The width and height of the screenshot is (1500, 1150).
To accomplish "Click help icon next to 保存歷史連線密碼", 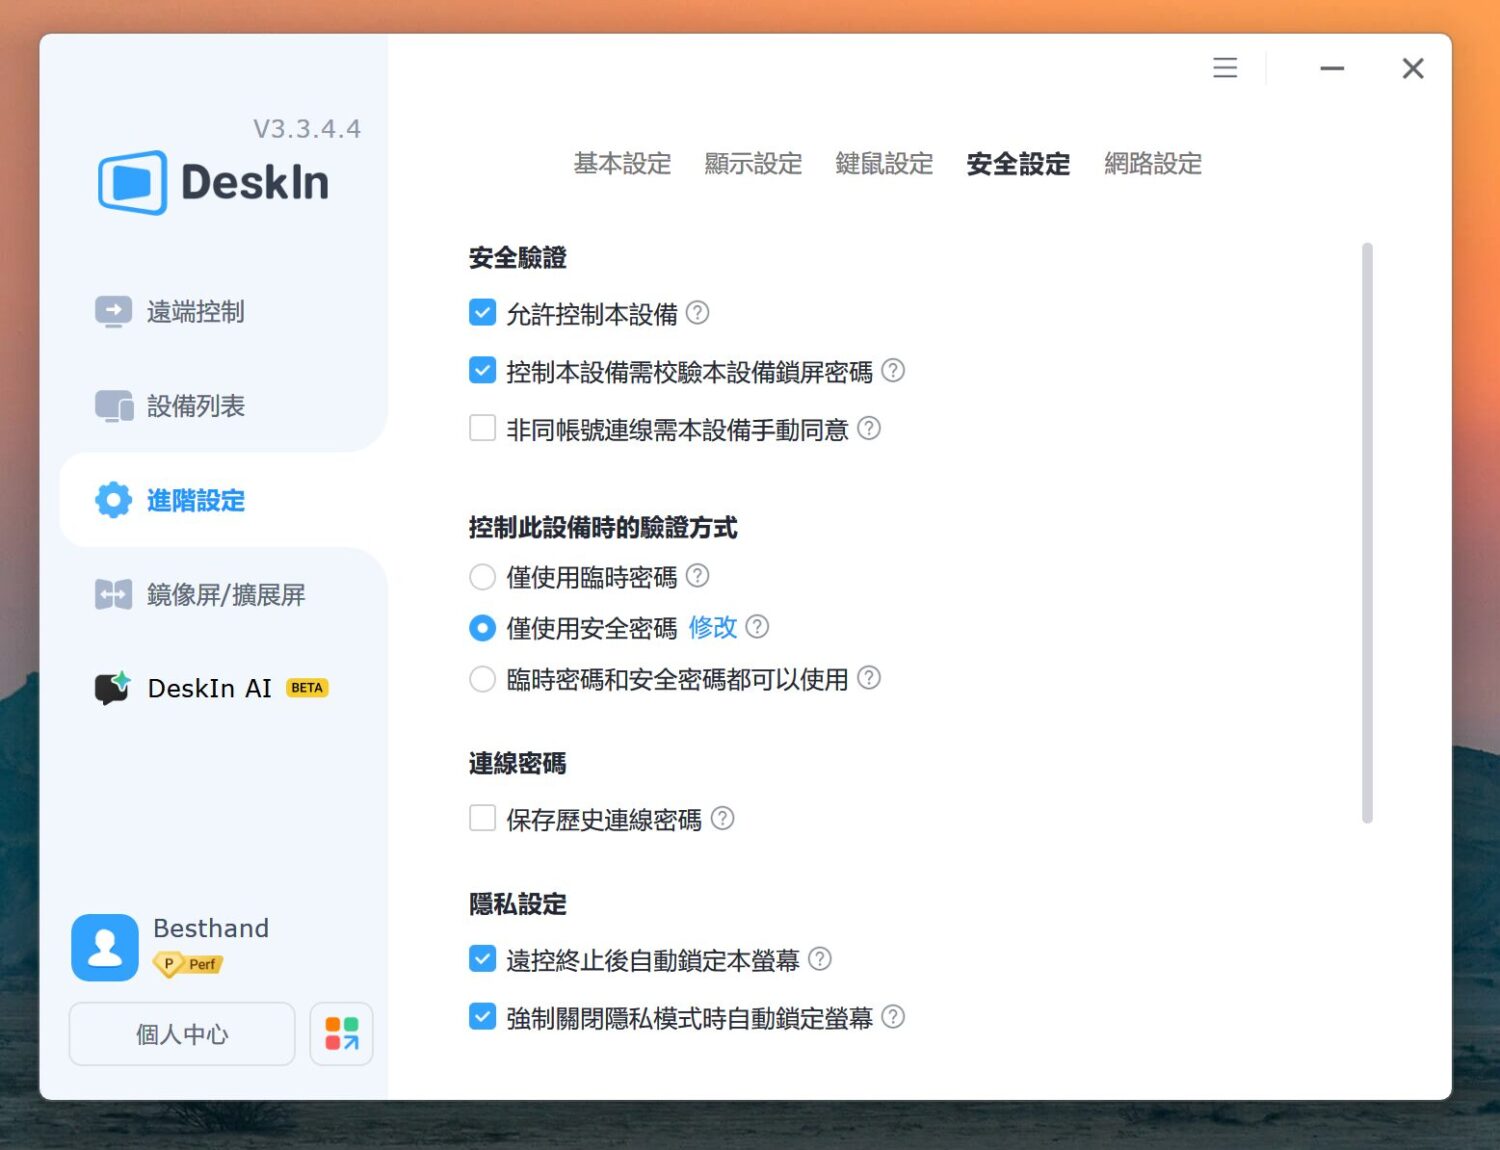I will tap(722, 819).
